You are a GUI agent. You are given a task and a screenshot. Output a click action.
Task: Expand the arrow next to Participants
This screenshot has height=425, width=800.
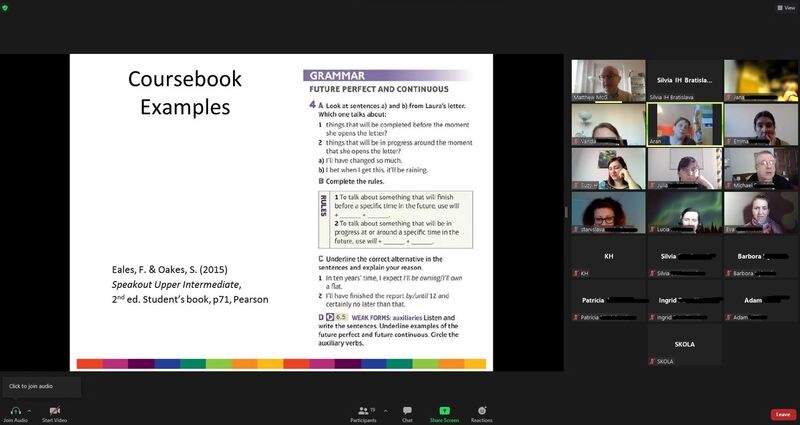(x=385, y=410)
